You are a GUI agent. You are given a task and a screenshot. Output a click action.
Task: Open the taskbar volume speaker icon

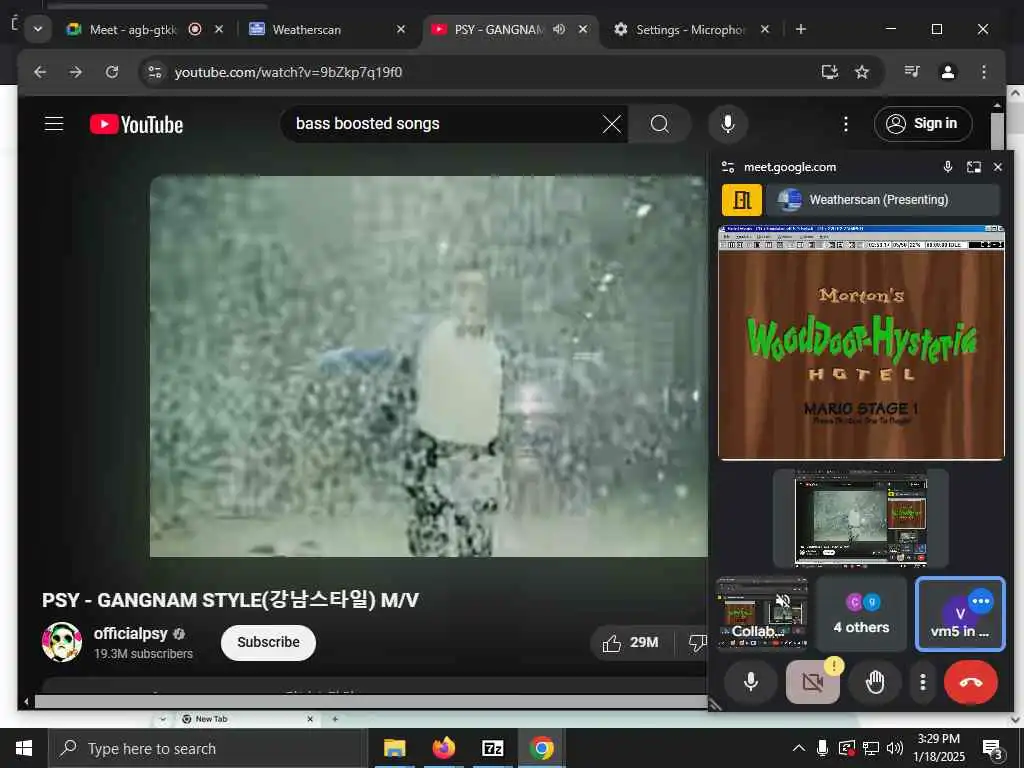[895, 748]
